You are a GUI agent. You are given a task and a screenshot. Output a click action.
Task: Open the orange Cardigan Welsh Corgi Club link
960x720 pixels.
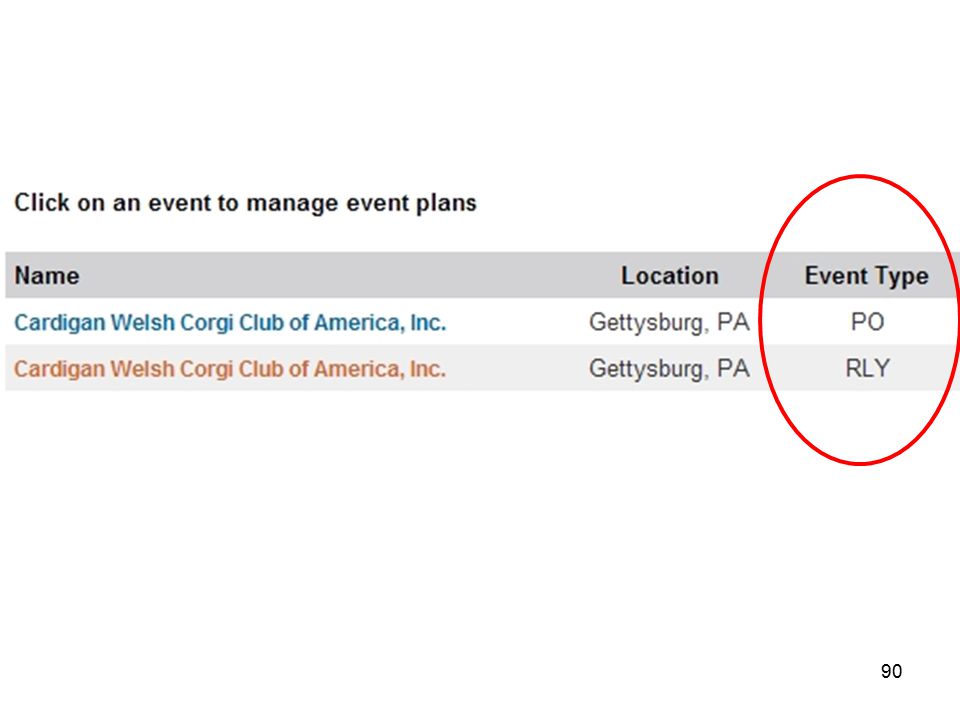[x=230, y=369]
